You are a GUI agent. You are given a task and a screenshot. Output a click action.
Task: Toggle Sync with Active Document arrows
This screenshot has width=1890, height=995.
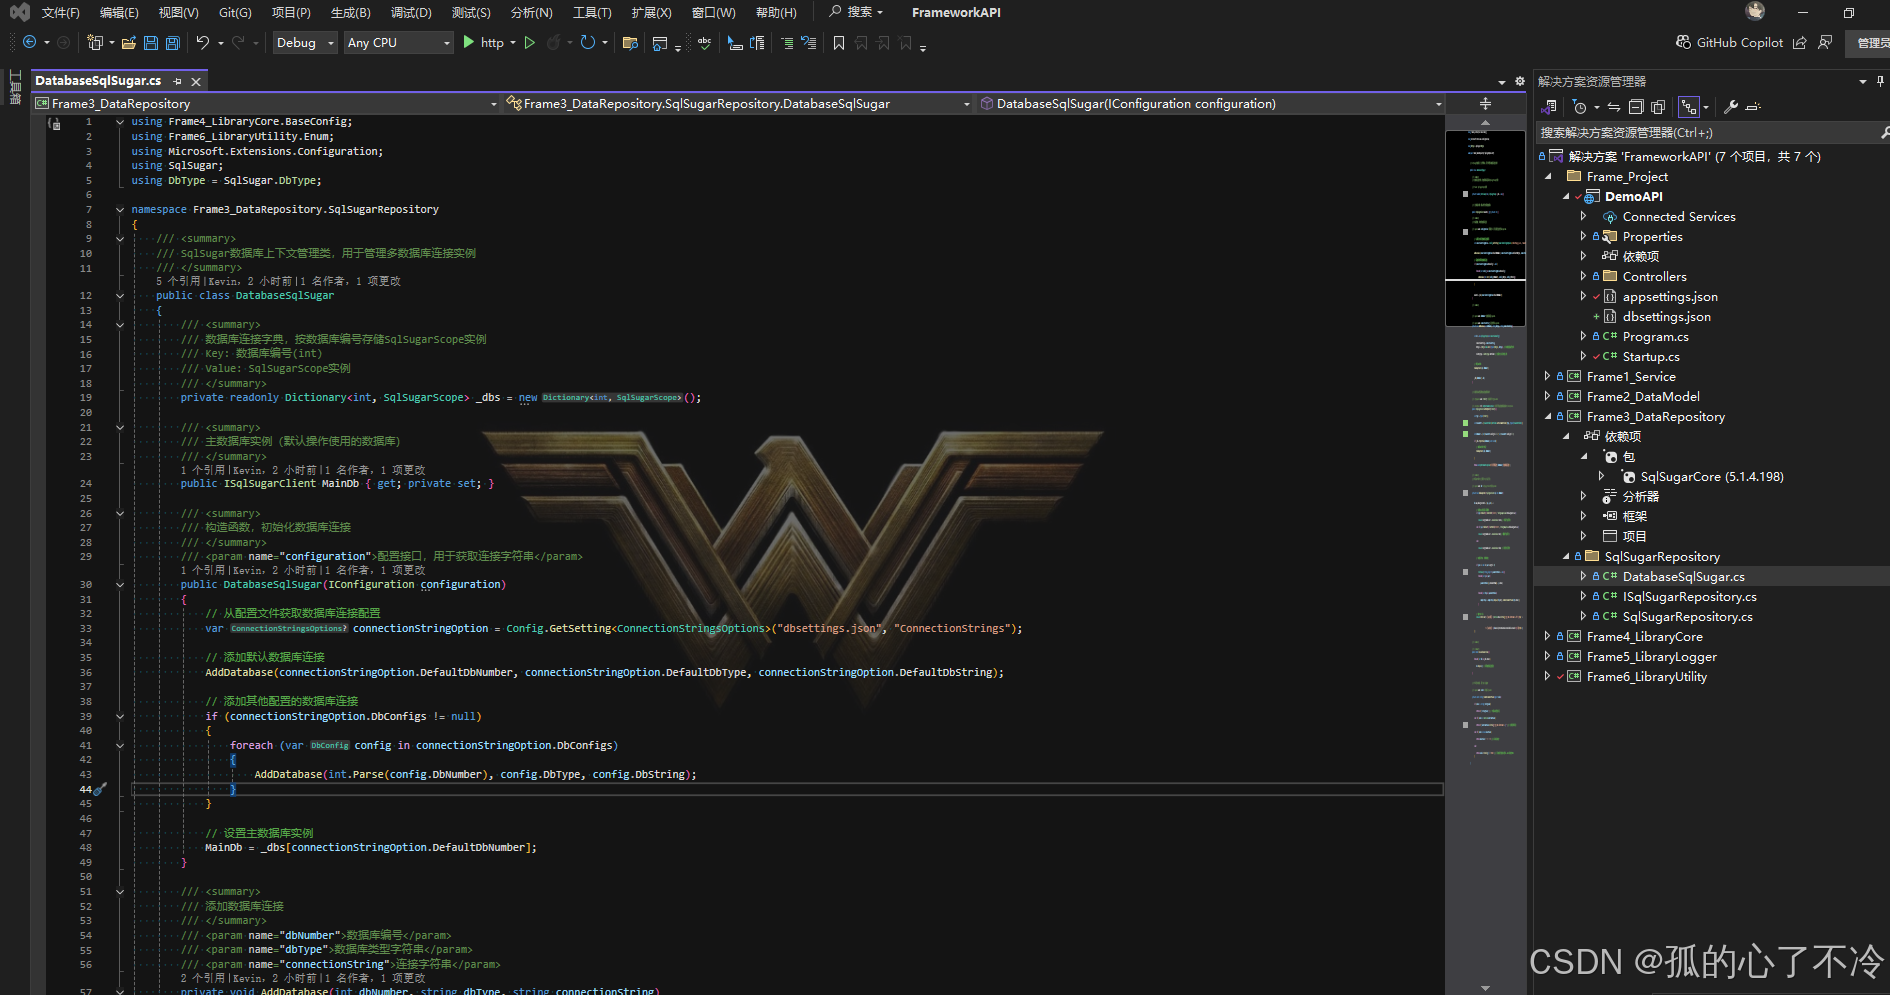(x=1613, y=107)
